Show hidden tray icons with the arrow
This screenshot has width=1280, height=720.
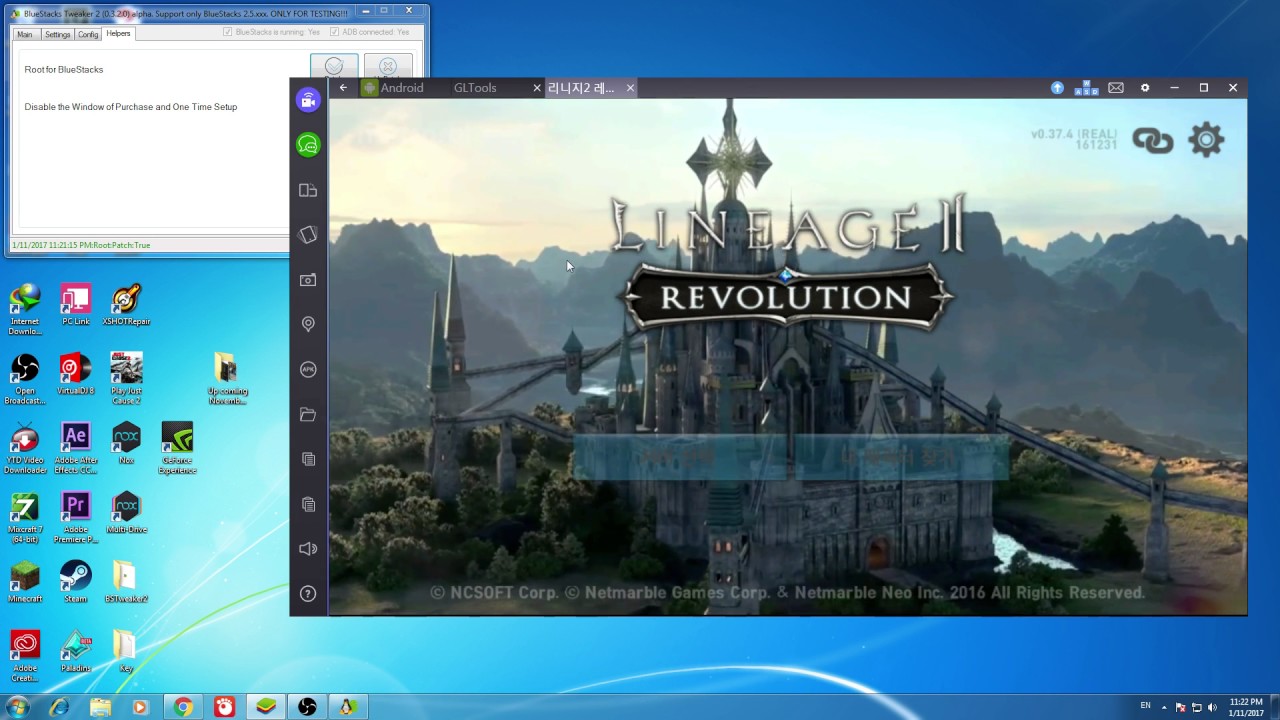pos(1163,707)
